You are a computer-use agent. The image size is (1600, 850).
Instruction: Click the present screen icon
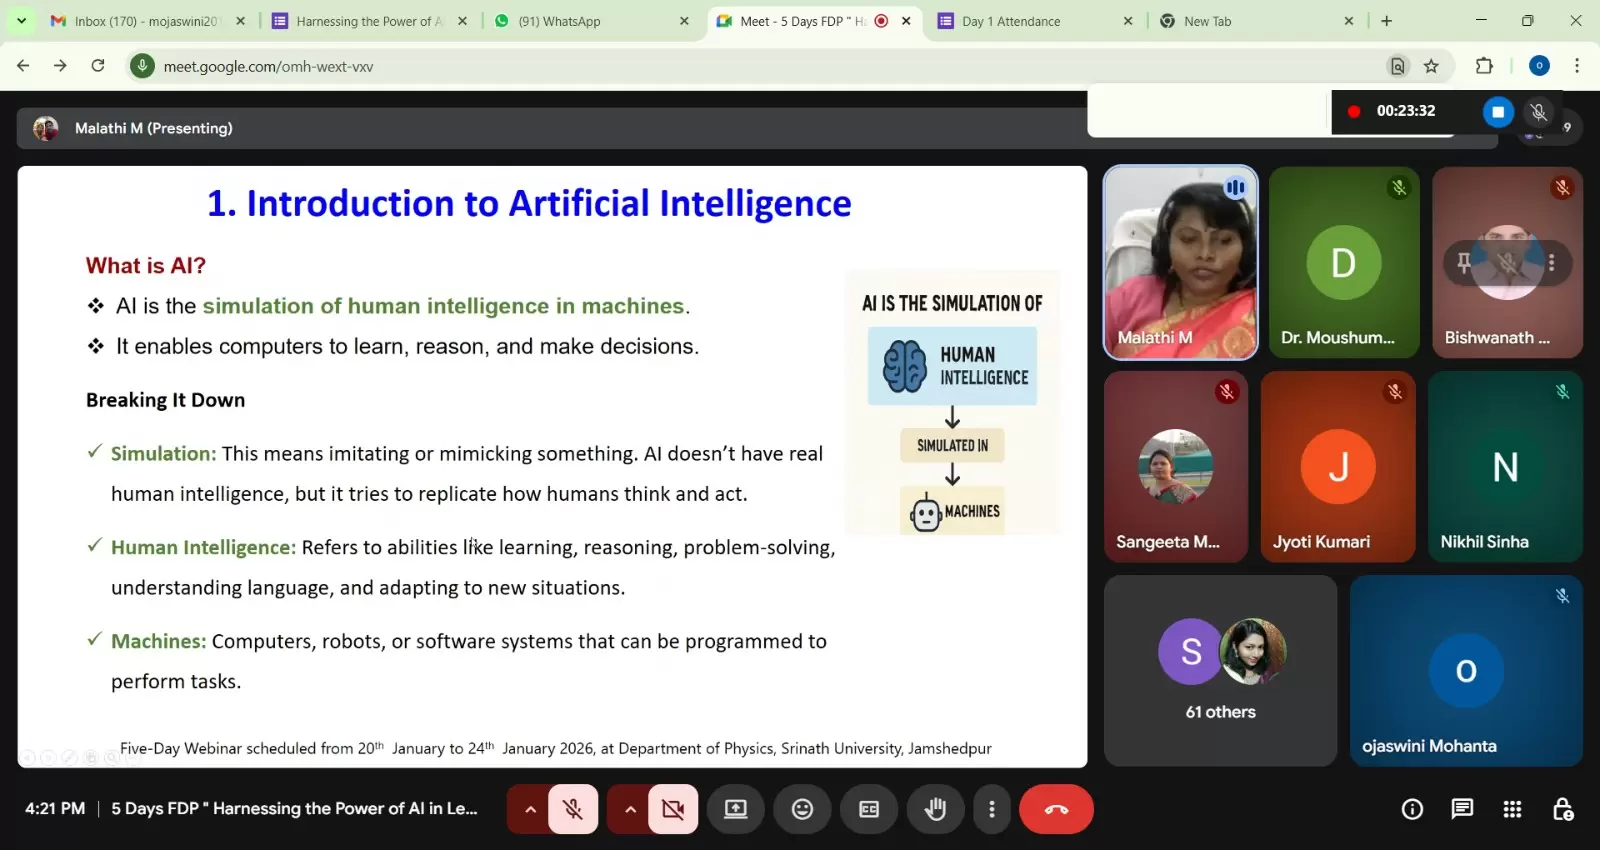[x=736, y=809]
